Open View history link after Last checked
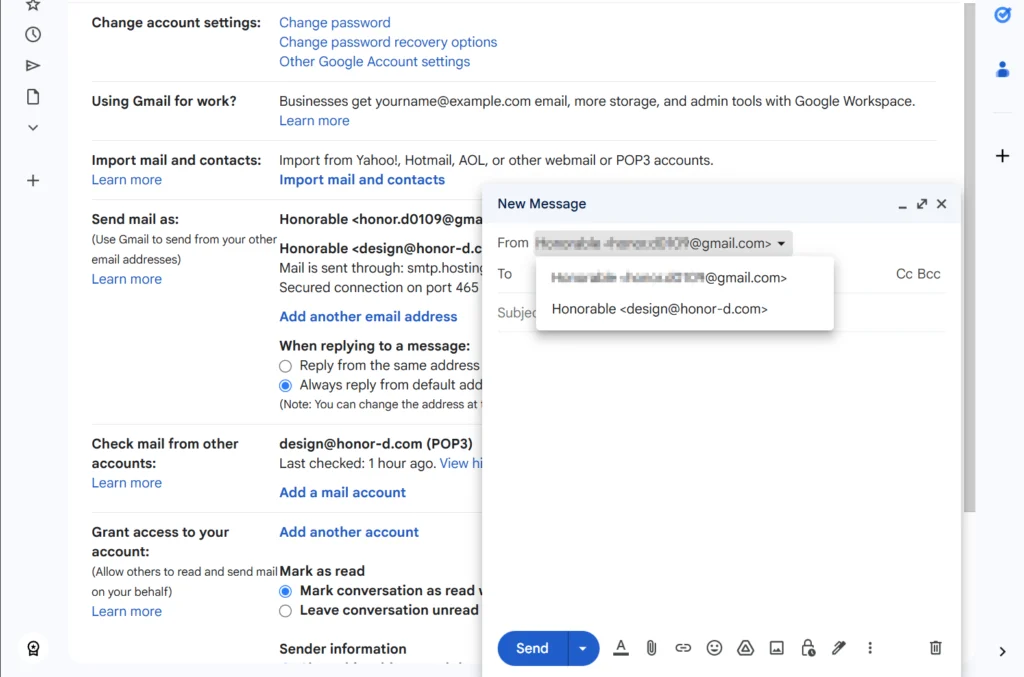Image resolution: width=1024 pixels, height=677 pixels. click(460, 464)
